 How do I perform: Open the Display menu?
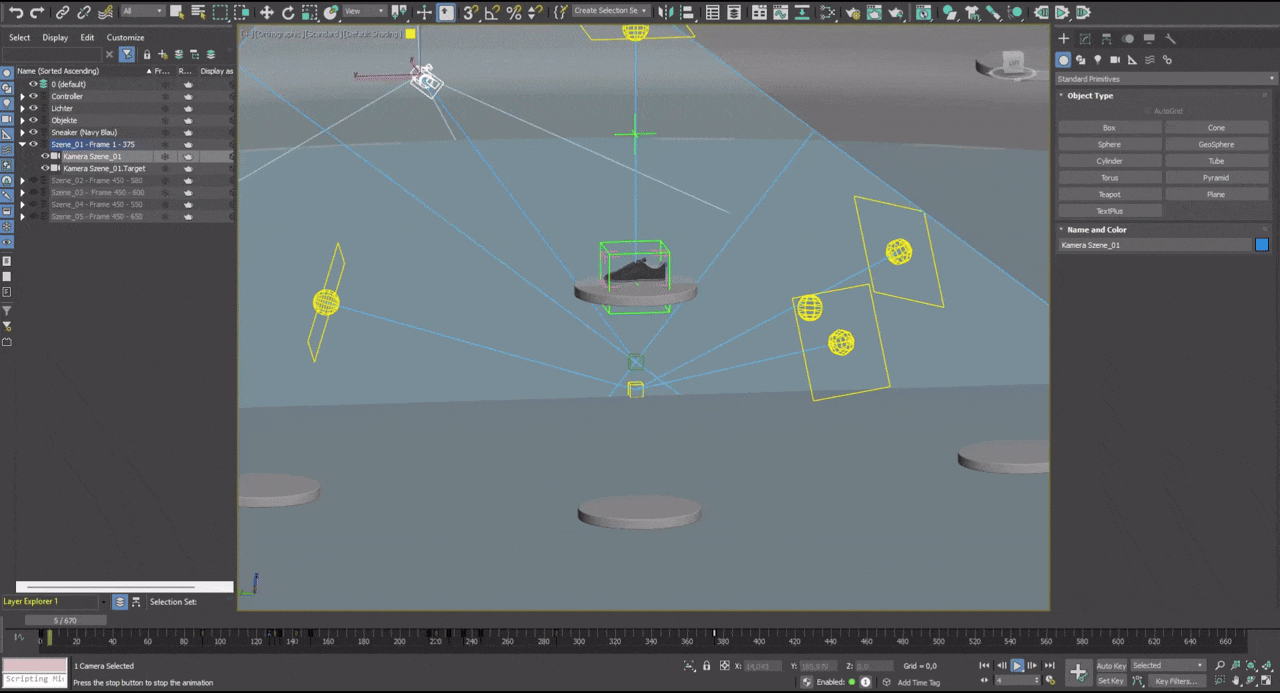[55, 37]
